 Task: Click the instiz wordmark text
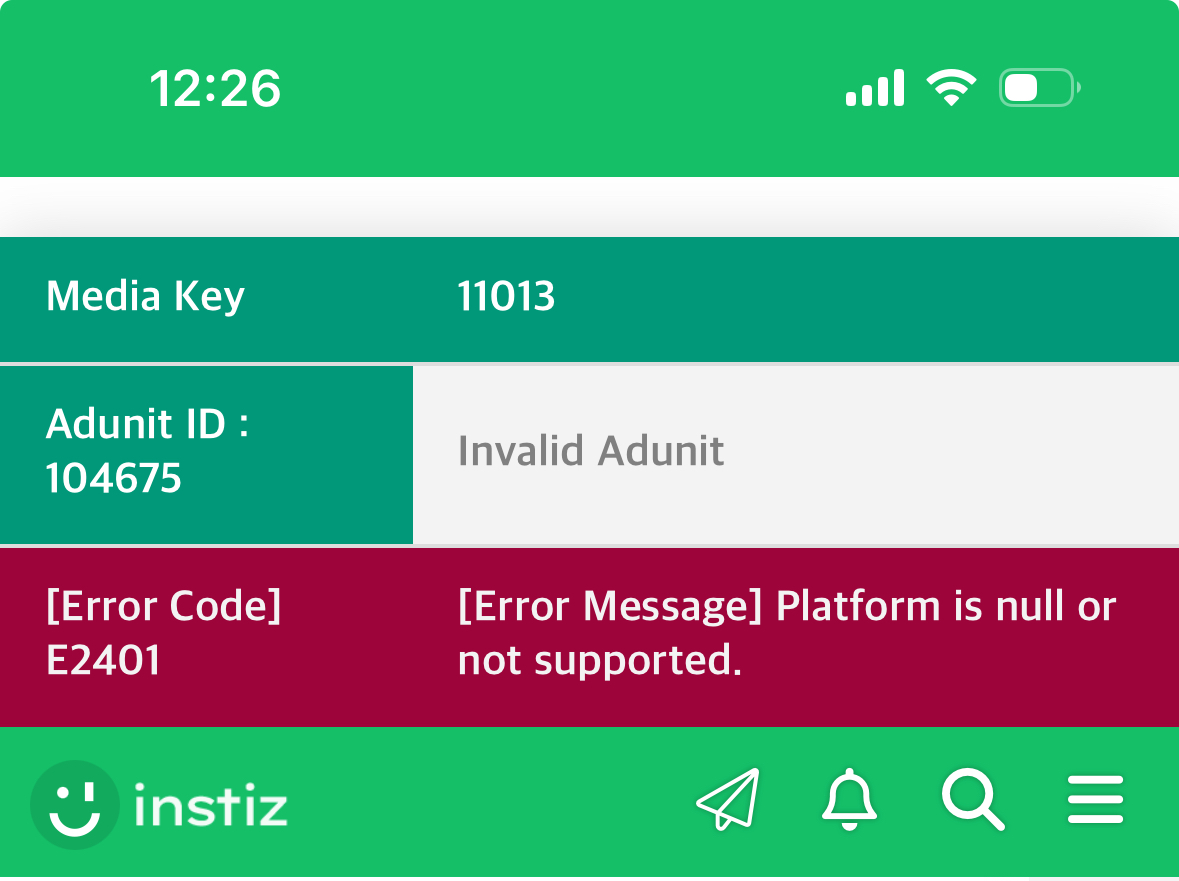click(211, 805)
